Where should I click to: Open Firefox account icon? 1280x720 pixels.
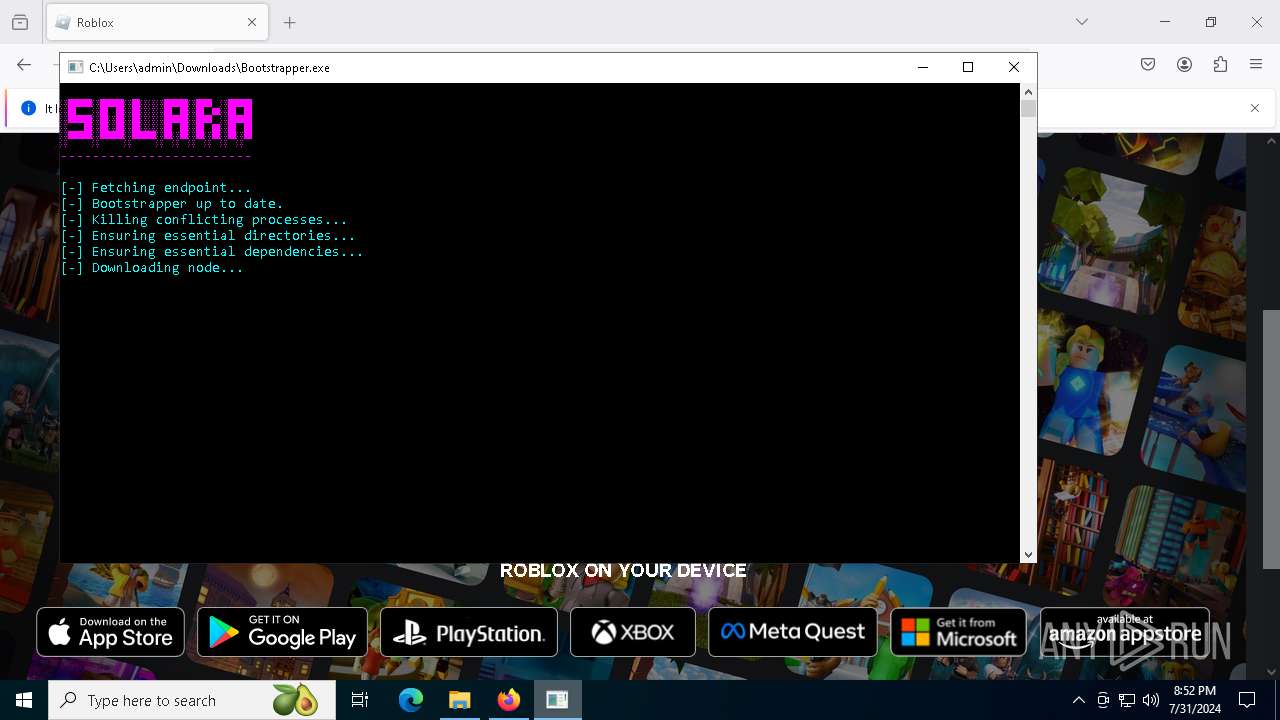coord(1184,65)
